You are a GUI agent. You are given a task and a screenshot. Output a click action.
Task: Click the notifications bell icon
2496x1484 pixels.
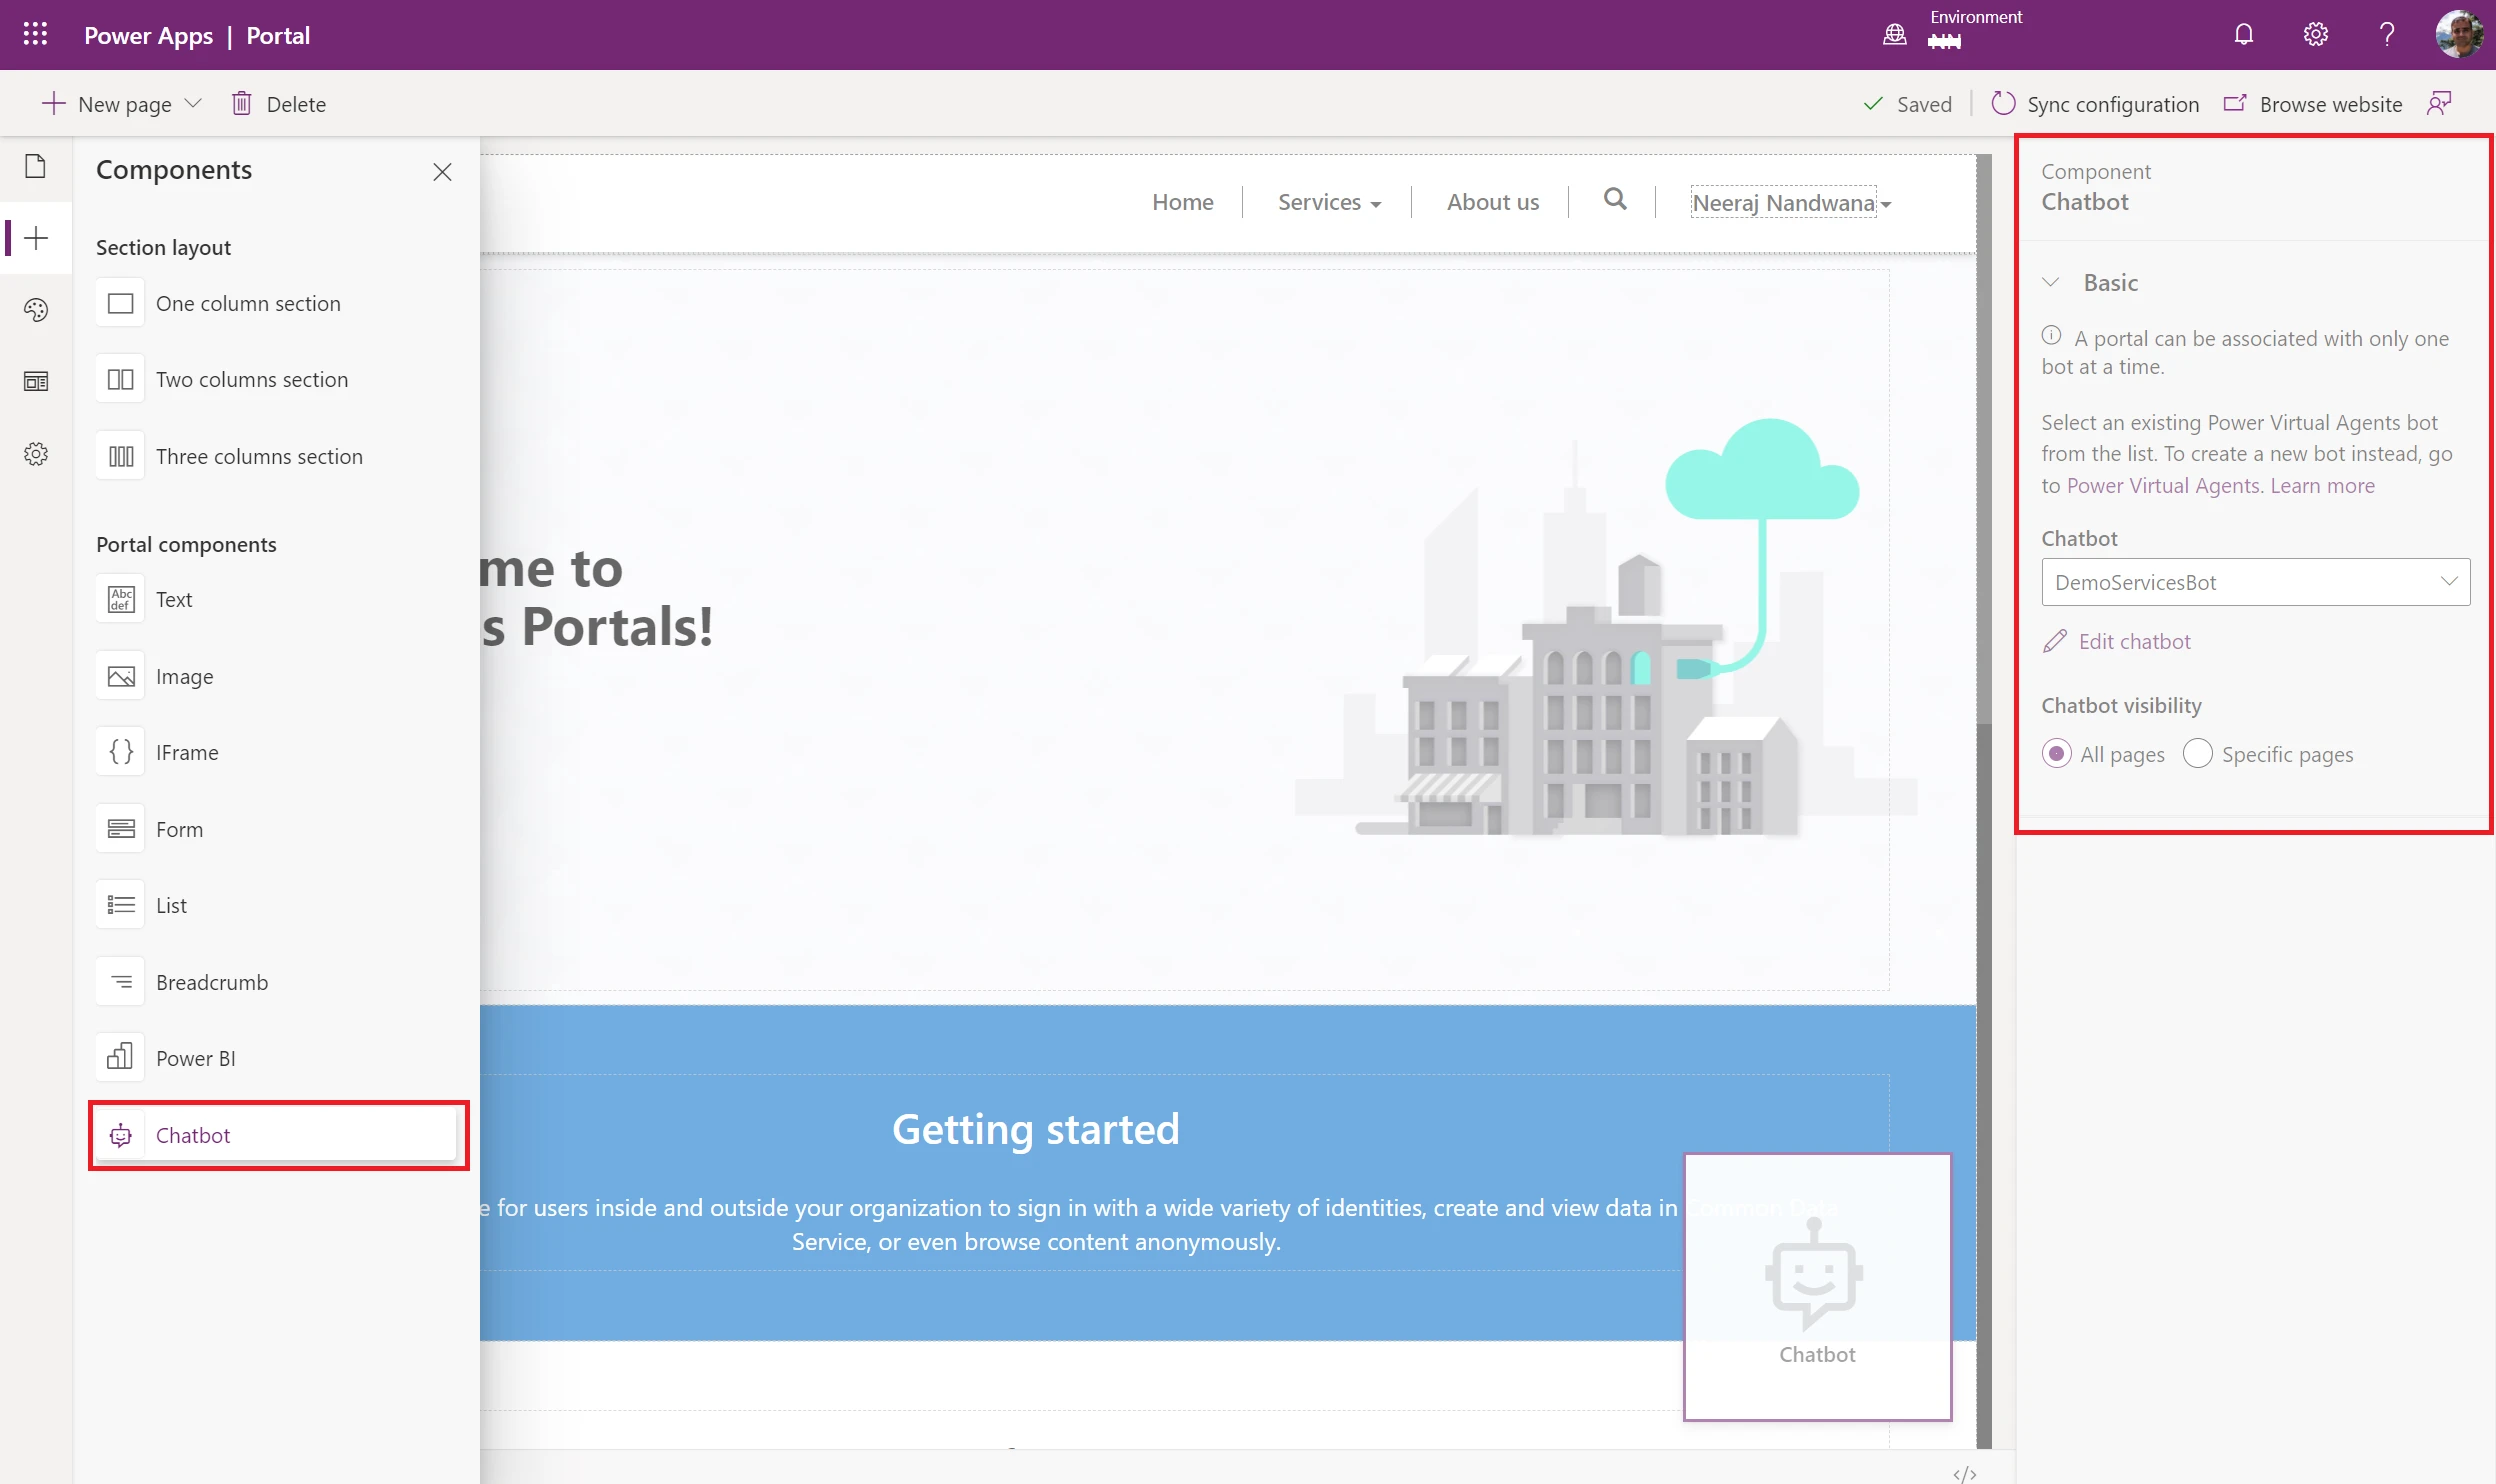(2243, 35)
